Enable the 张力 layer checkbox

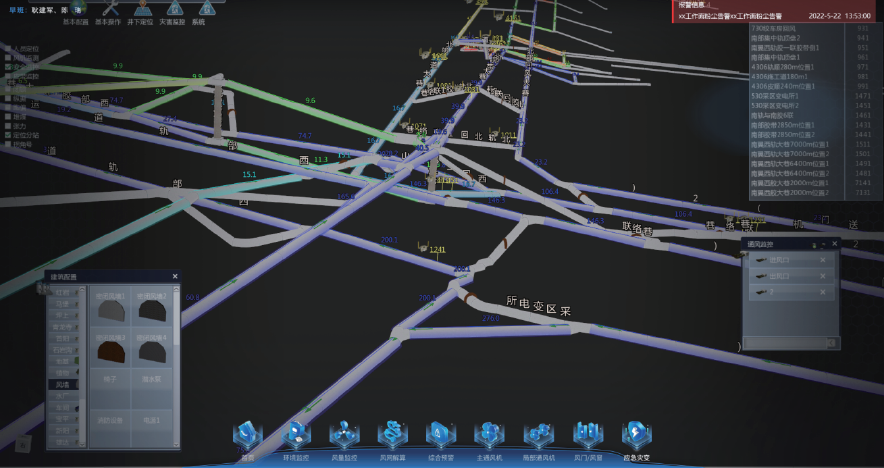pos(7,126)
